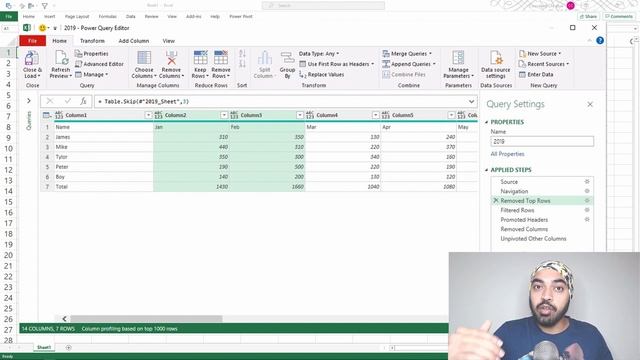Open the Data Type: Any dropdown

click(x=319, y=53)
